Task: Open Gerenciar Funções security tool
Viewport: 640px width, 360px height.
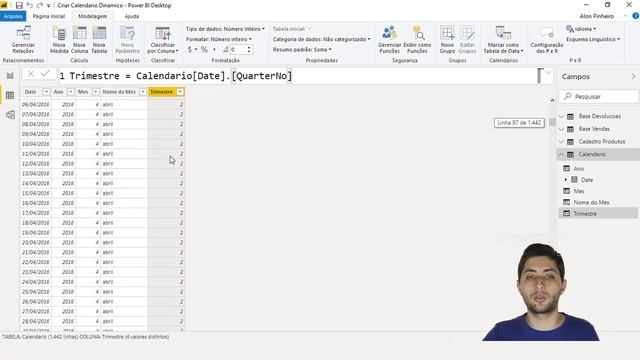Action: (x=389, y=40)
